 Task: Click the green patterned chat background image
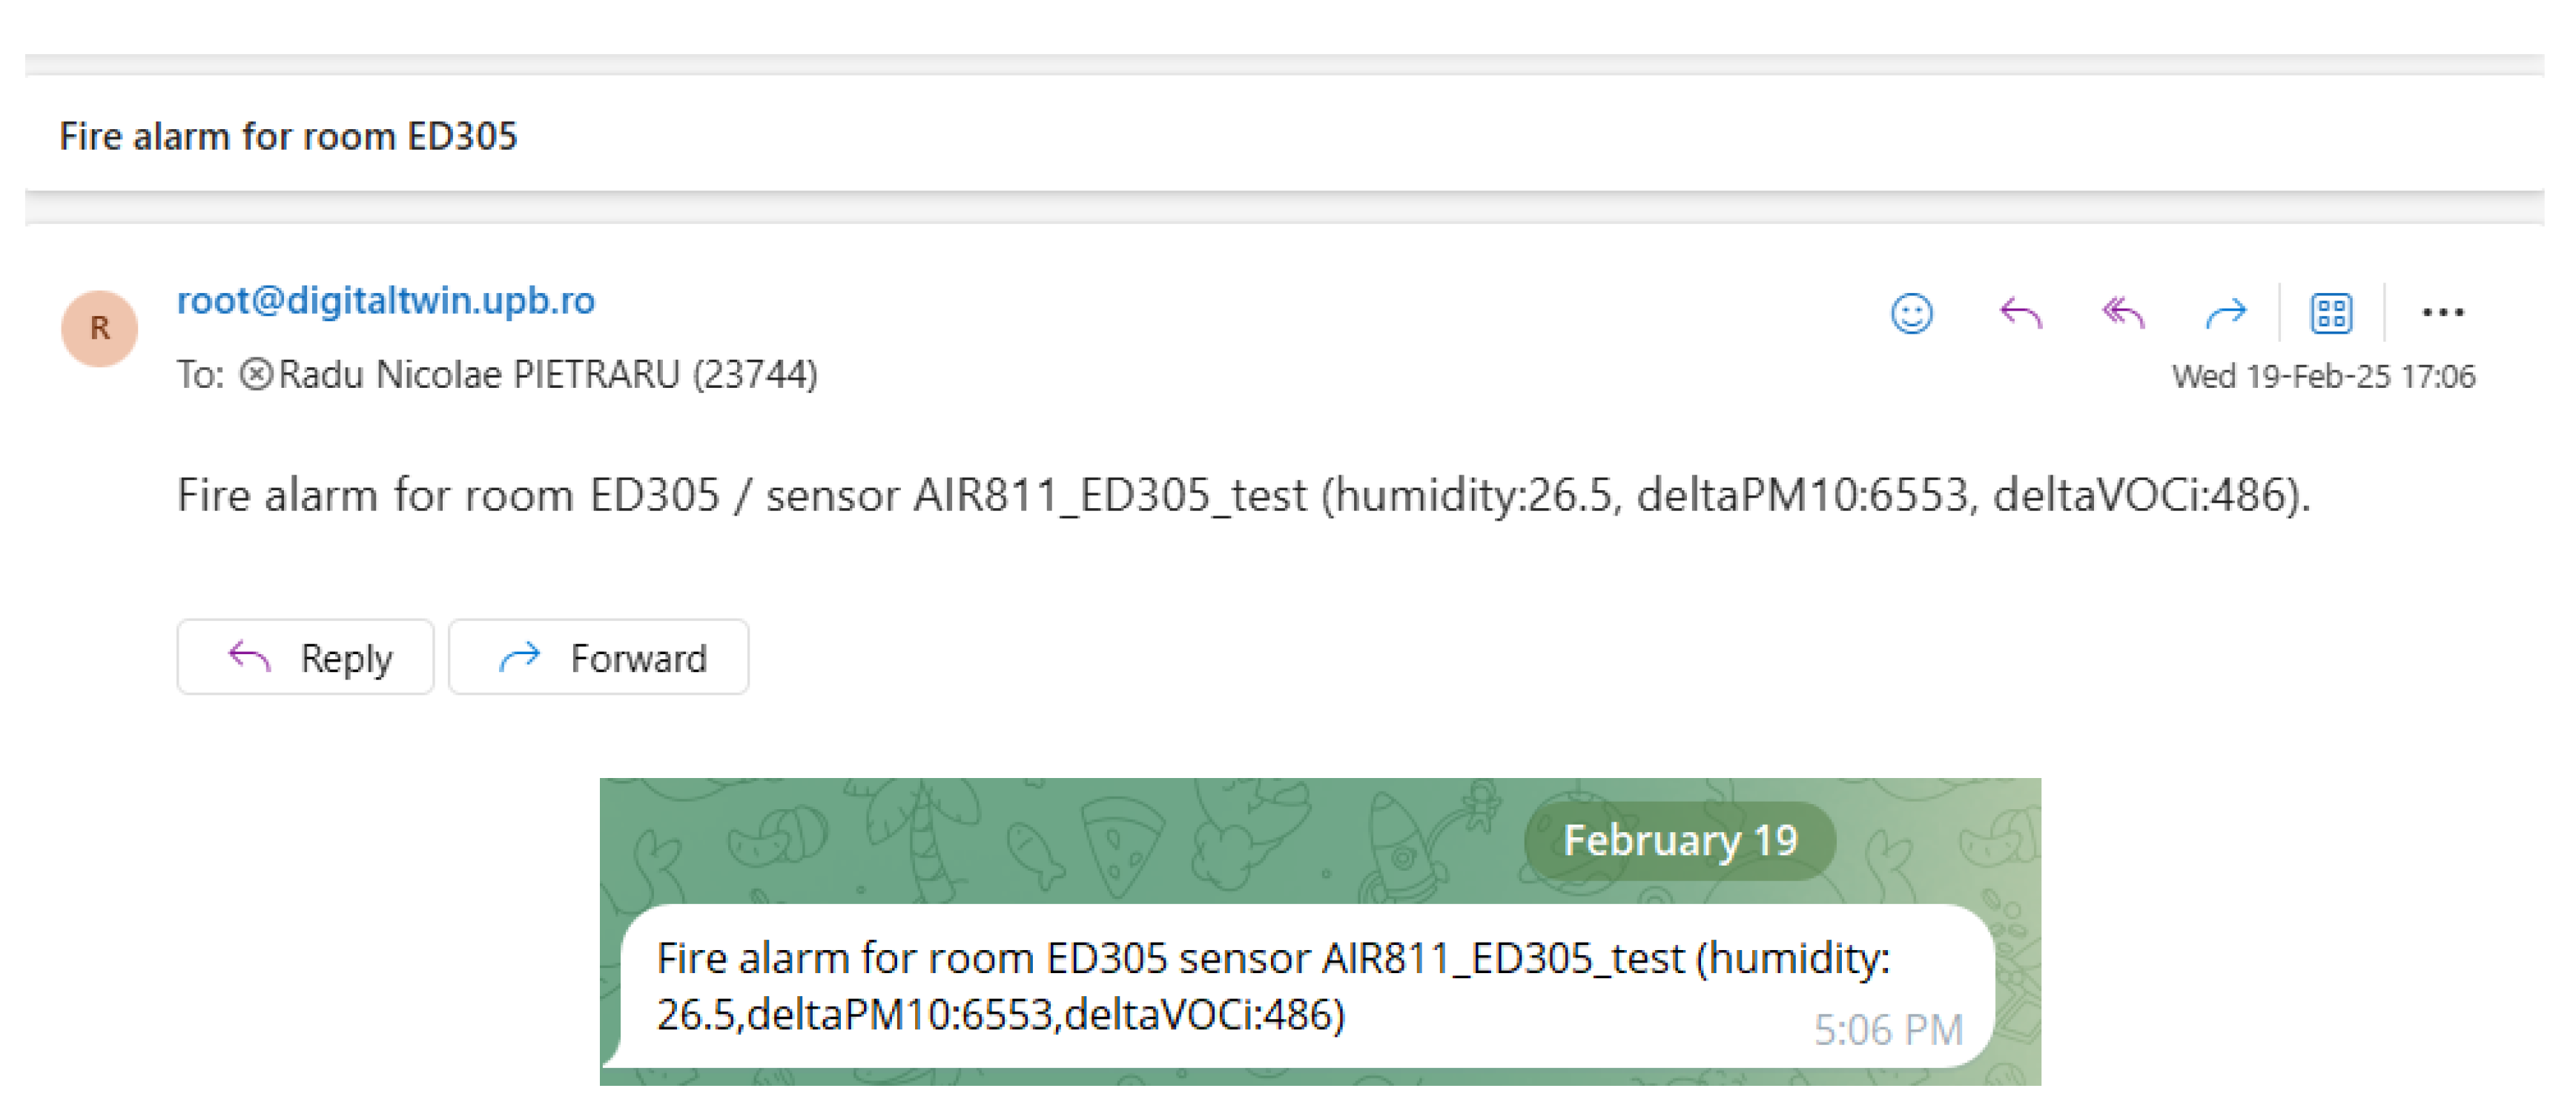(1000, 840)
